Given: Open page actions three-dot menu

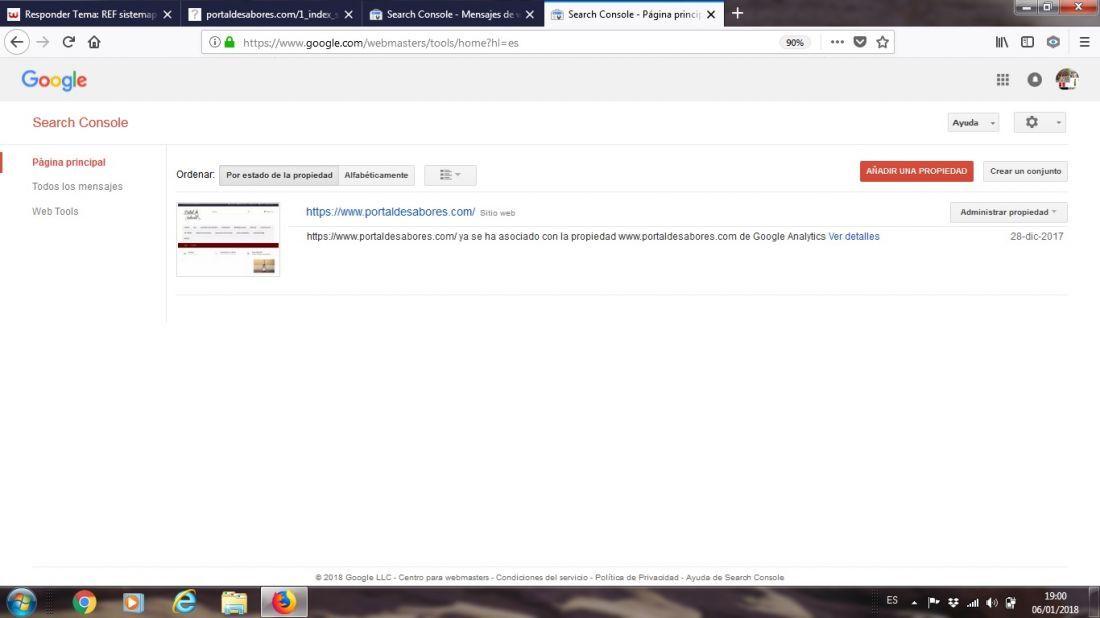Looking at the screenshot, I should click(x=837, y=42).
